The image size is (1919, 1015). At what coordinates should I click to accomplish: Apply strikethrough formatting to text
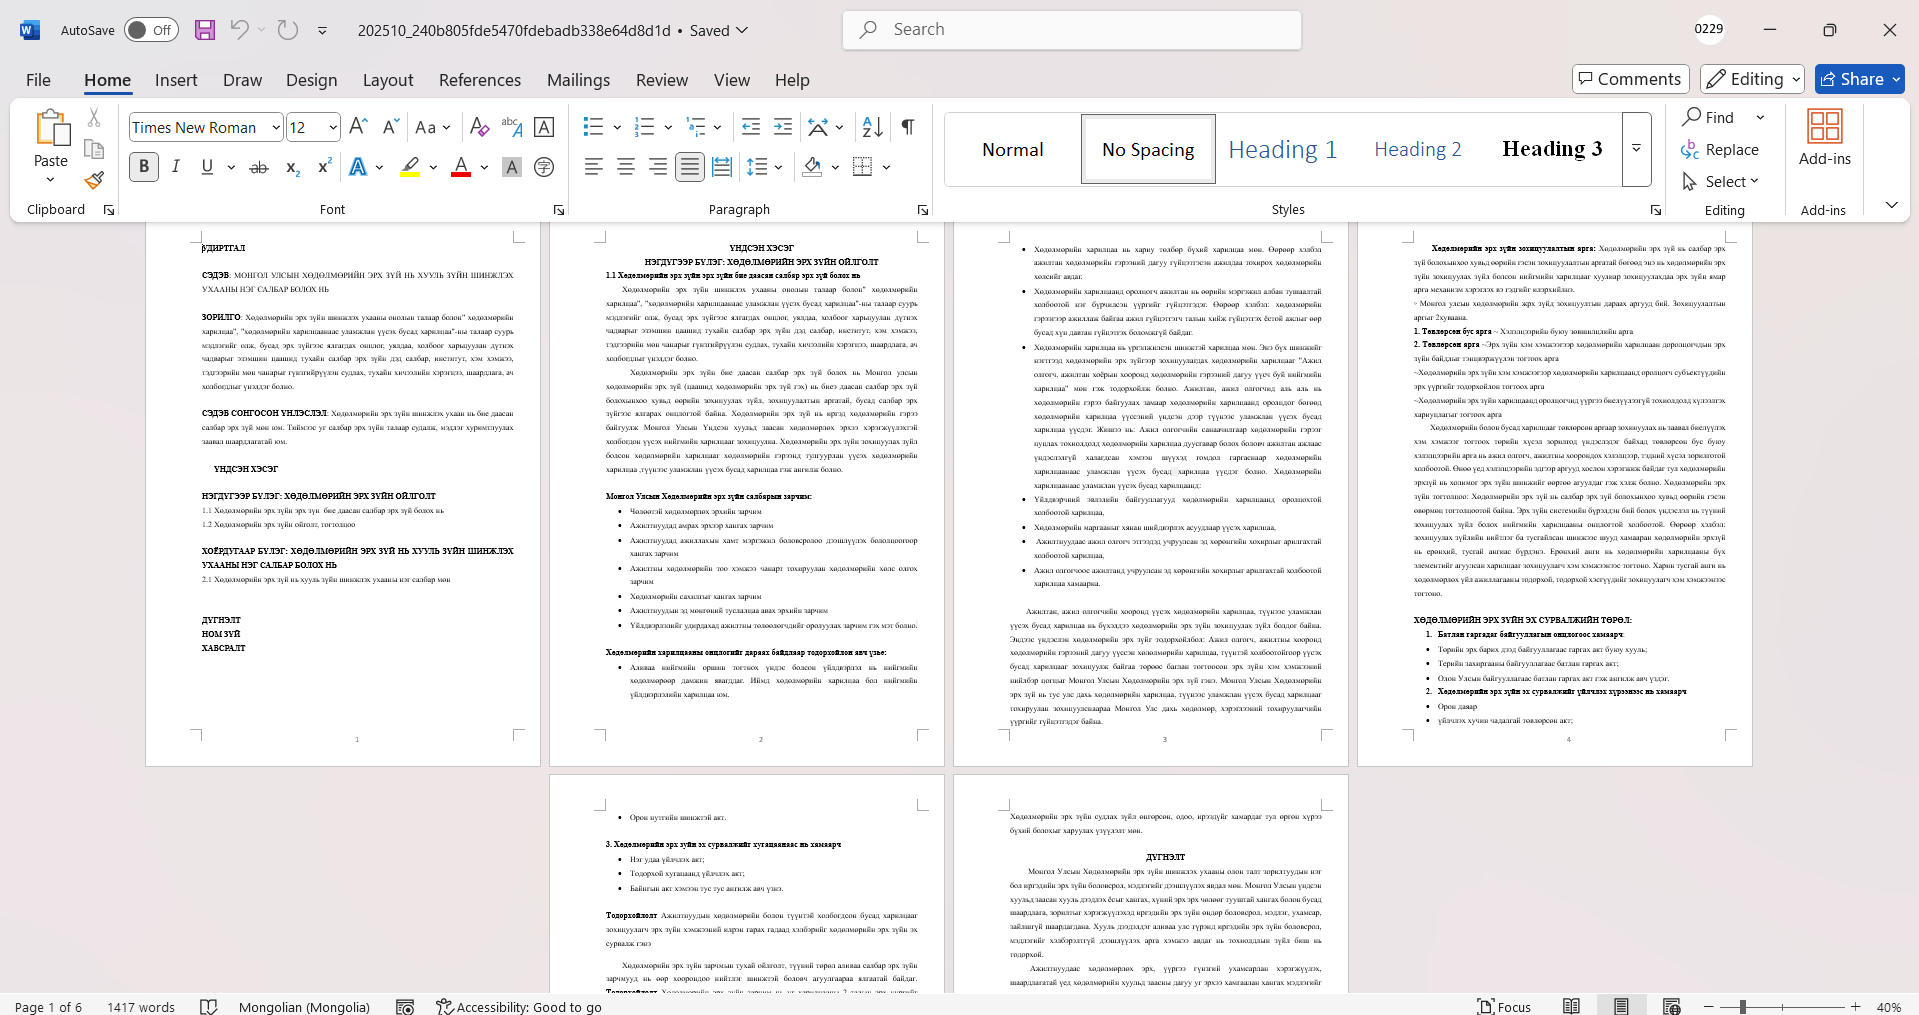pyautogui.click(x=259, y=167)
